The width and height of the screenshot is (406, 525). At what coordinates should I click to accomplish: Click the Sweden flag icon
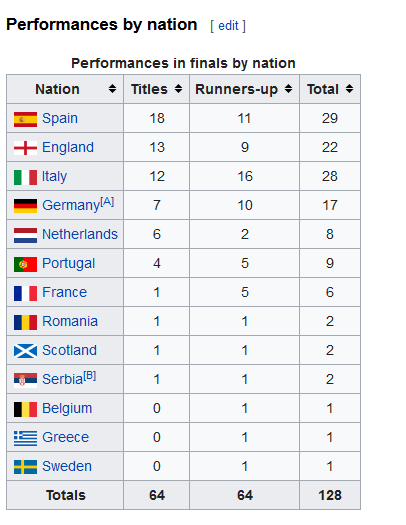pos(25,467)
